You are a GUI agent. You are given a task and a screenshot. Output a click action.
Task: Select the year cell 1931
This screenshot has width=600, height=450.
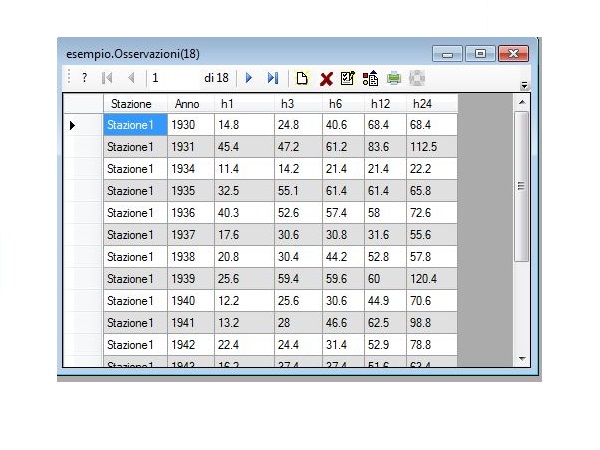(x=191, y=147)
